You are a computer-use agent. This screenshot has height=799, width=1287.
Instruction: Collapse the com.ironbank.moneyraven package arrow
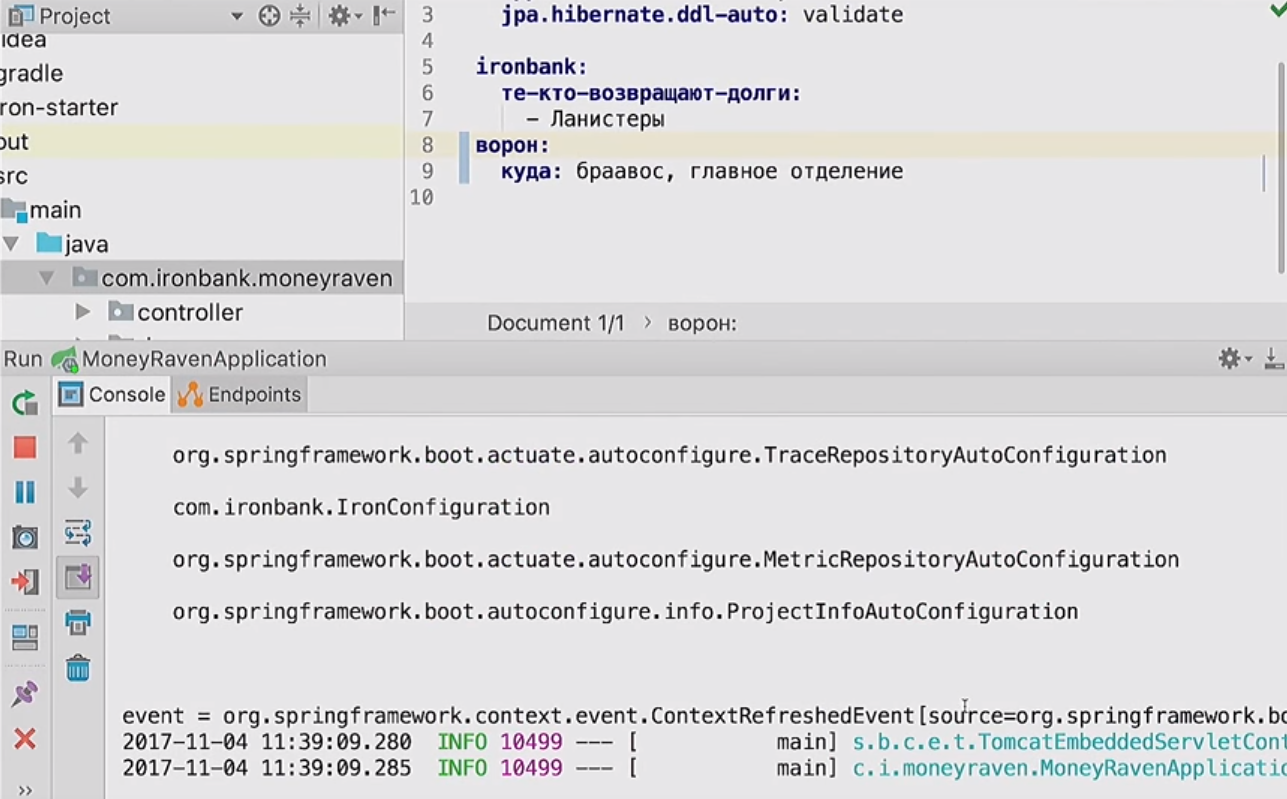tap(47, 278)
